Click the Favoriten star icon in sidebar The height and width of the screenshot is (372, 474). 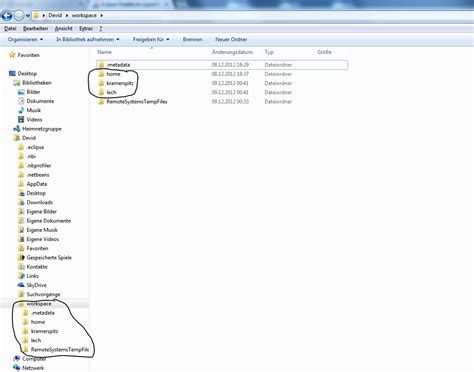pos(12,55)
